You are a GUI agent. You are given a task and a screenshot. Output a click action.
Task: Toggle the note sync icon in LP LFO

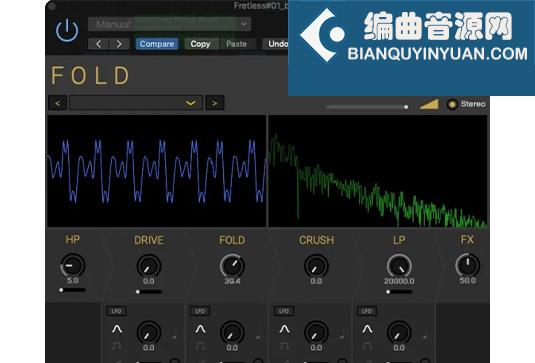425,334
